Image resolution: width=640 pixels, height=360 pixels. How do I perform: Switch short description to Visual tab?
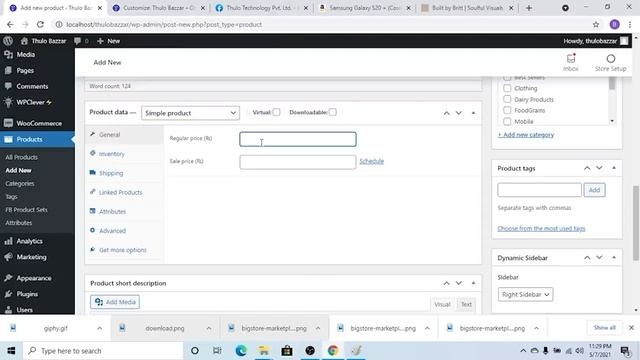442,304
